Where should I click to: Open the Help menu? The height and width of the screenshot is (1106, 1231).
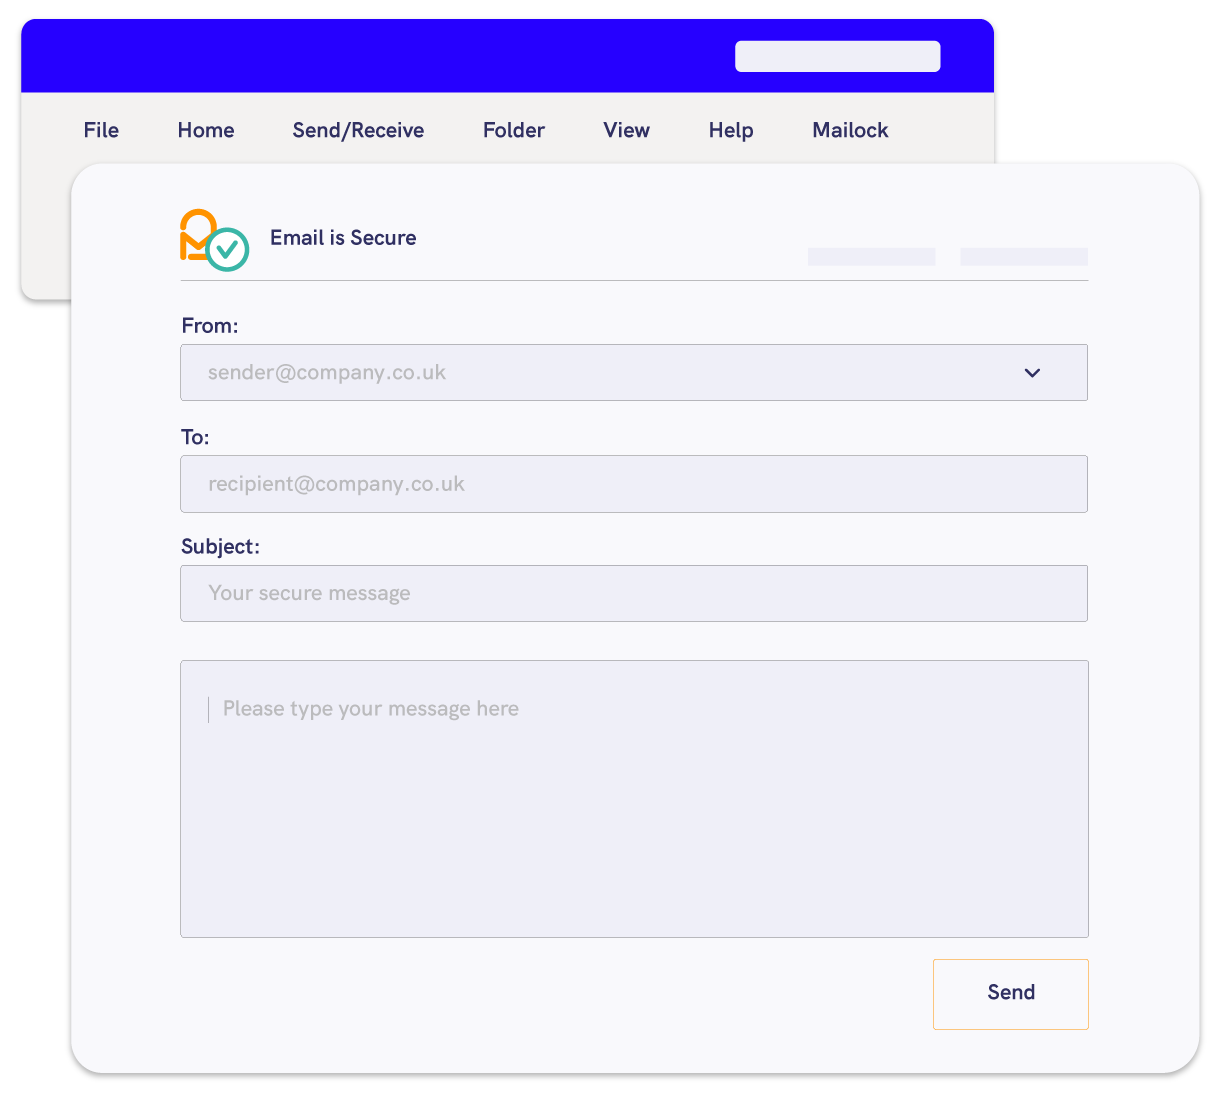(730, 130)
